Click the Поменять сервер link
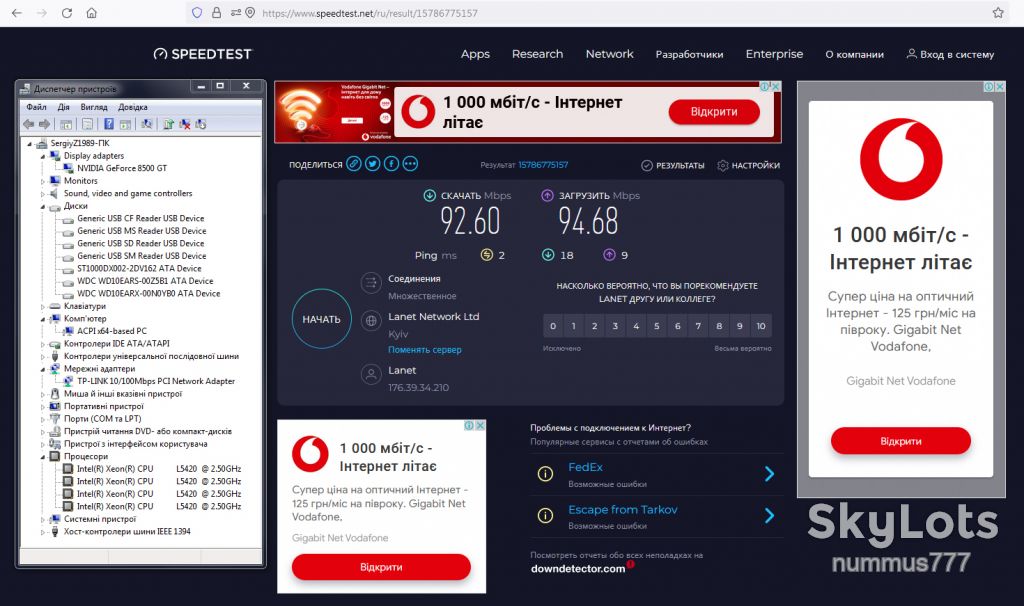Viewport: 1024px width, 606px height. click(x=424, y=350)
